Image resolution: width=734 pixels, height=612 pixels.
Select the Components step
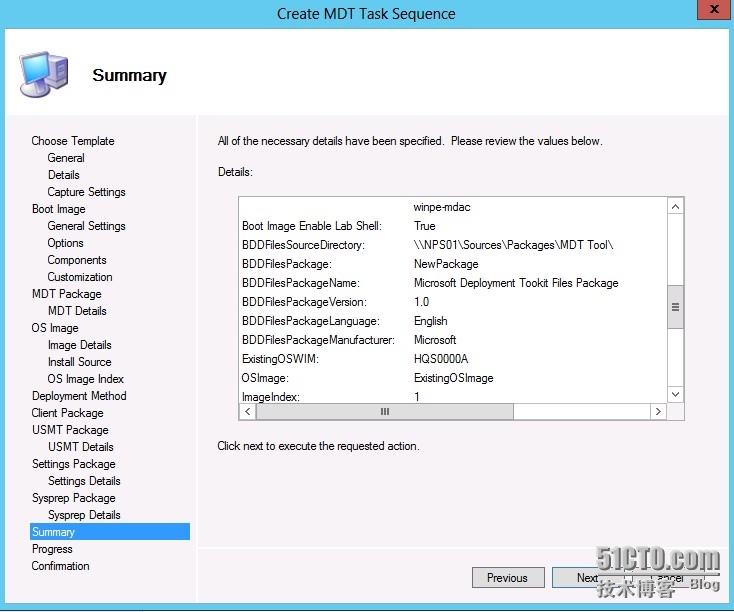click(x=77, y=260)
